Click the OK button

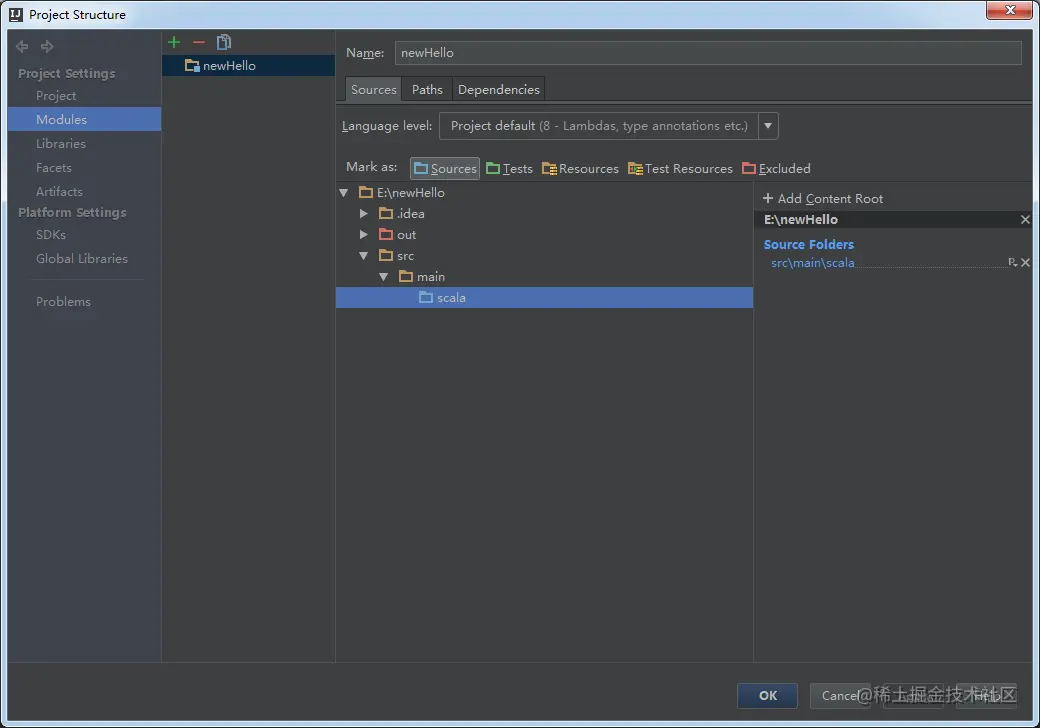click(x=767, y=696)
